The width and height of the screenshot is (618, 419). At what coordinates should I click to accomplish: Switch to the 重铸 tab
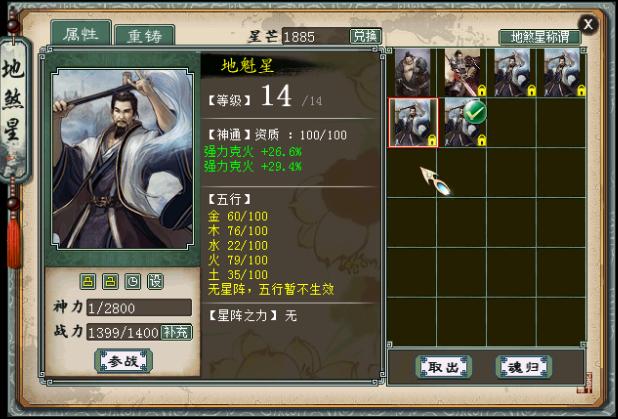pos(144,36)
